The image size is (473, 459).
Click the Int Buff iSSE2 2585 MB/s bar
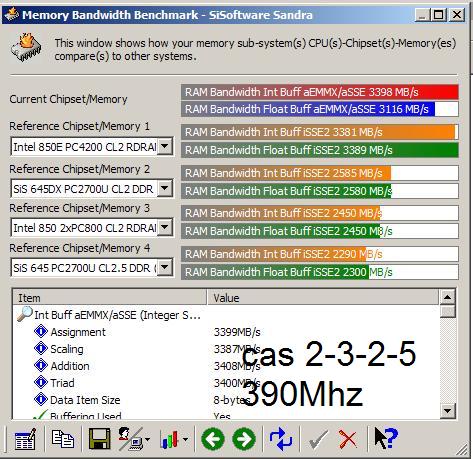tap(320, 173)
